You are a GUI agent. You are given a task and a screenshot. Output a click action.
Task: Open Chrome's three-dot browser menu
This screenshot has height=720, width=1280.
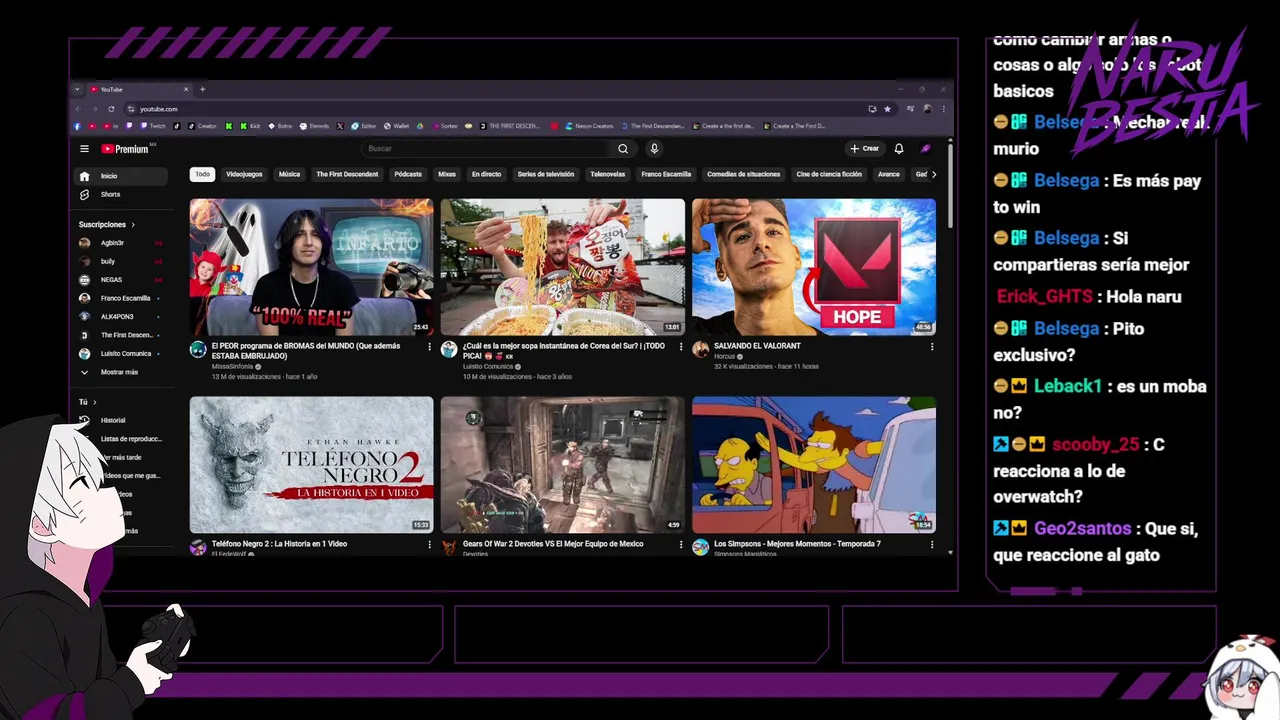pyautogui.click(x=943, y=109)
